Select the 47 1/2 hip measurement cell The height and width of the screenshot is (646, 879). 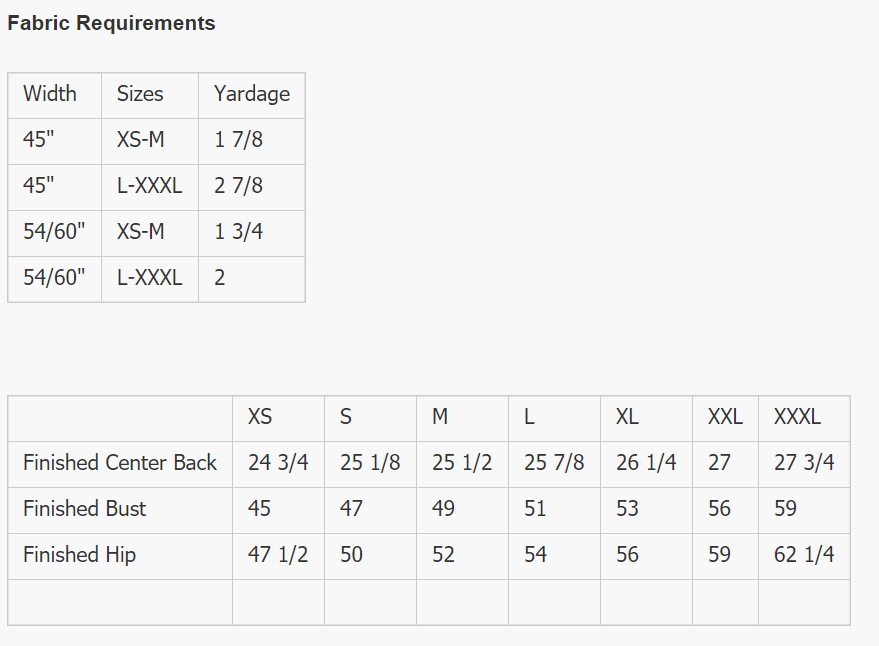(279, 556)
